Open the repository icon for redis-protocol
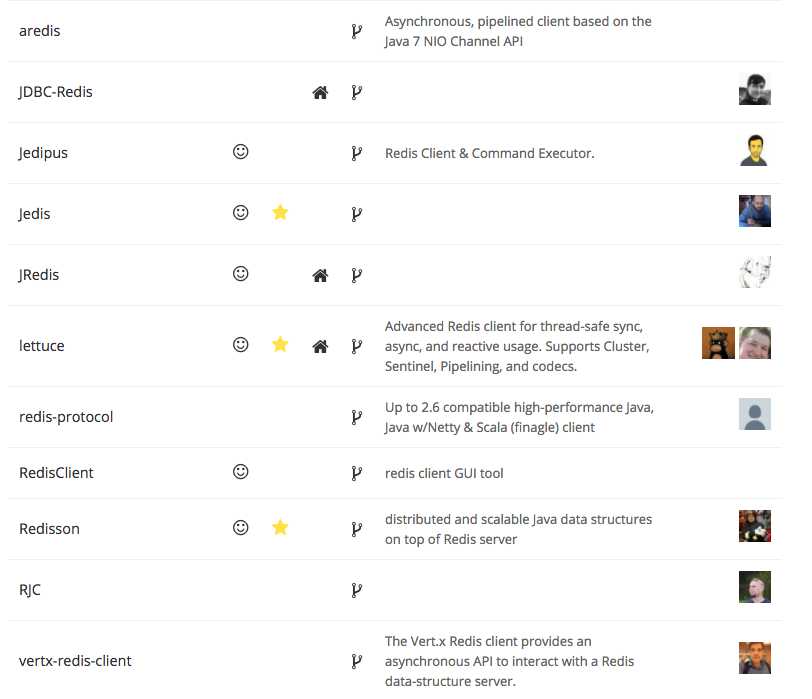Image resolution: width=812 pixels, height=699 pixels. 356,417
